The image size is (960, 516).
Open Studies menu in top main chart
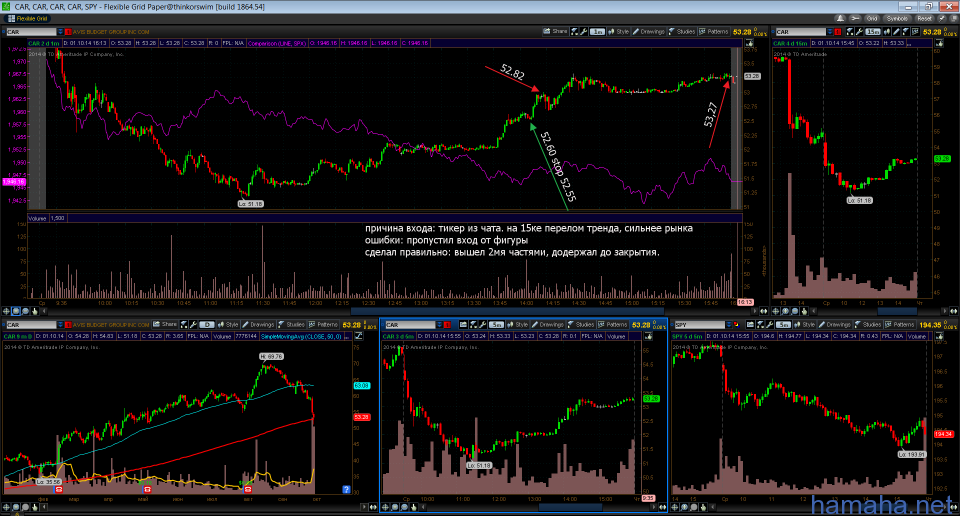pyautogui.click(x=682, y=31)
